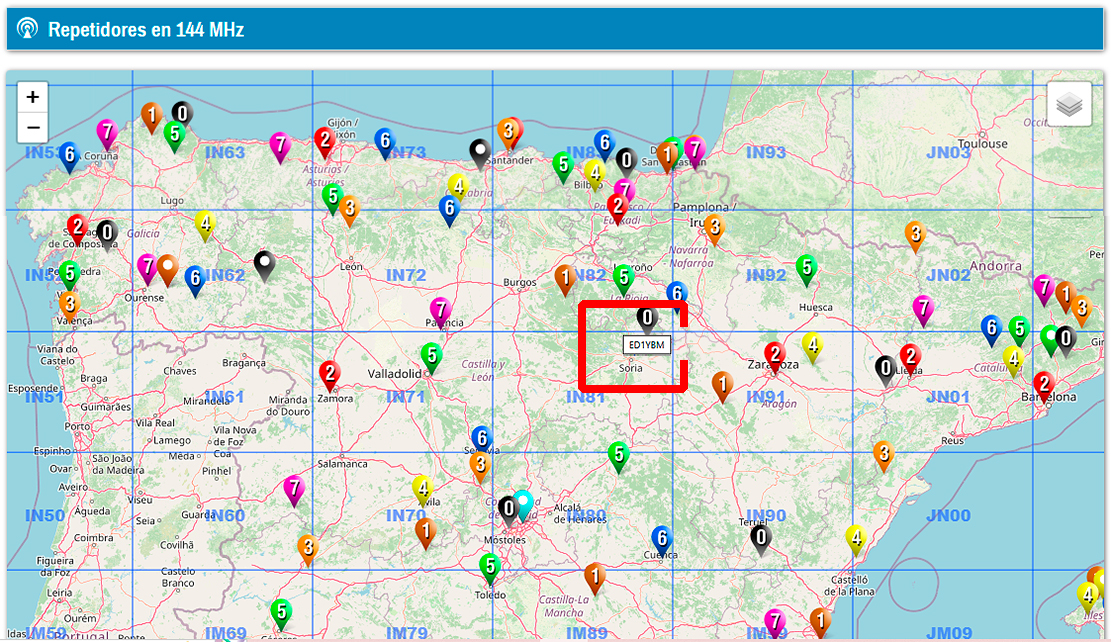Select the orange 1 marker southwest of Zaragoza

[x=722, y=387]
